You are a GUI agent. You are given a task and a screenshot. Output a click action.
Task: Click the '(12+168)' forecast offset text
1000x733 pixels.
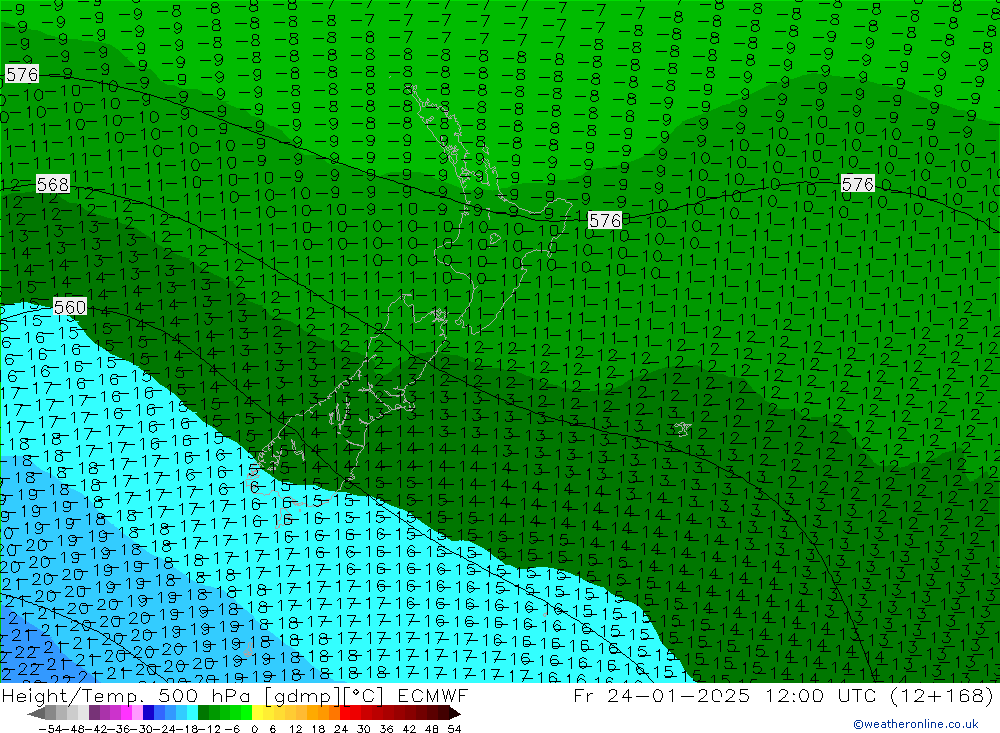[x=942, y=696]
